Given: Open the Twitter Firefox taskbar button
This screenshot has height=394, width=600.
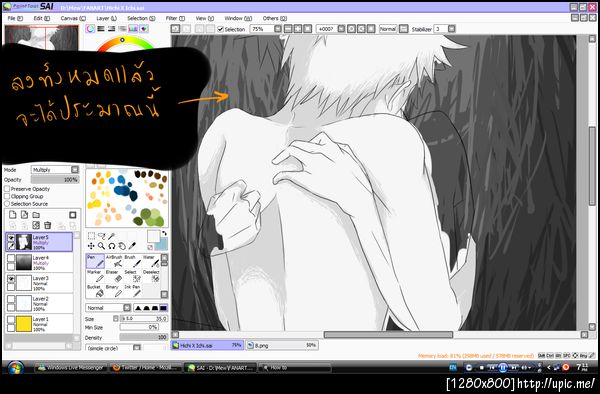Looking at the screenshot, I should (145, 368).
